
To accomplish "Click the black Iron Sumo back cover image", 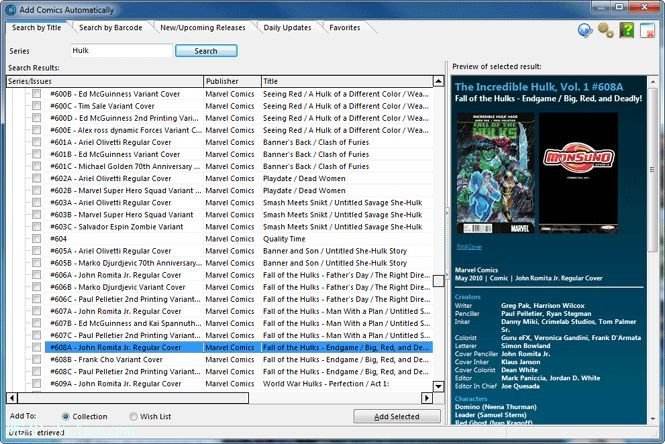I will point(578,173).
